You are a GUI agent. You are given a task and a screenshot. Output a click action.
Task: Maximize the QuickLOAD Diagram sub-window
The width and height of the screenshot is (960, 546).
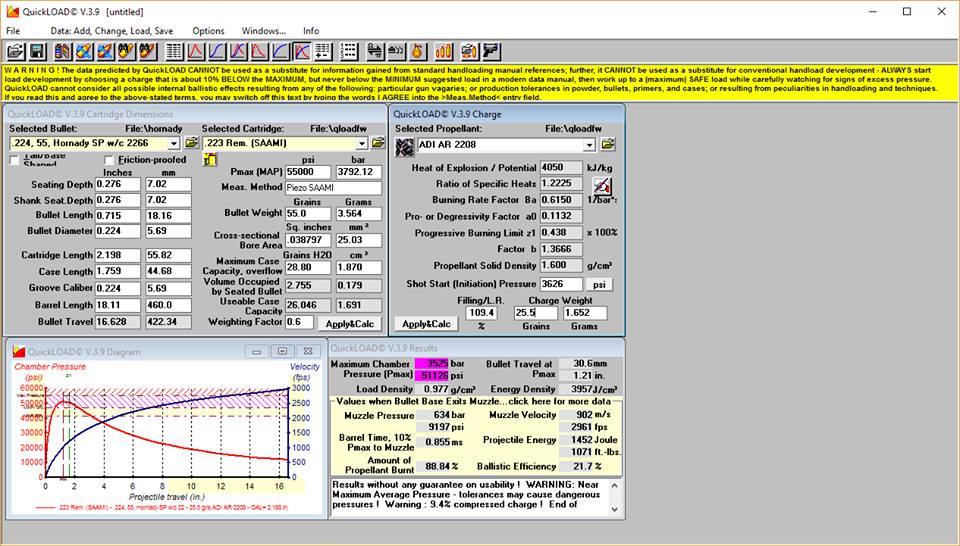click(282, 351)
